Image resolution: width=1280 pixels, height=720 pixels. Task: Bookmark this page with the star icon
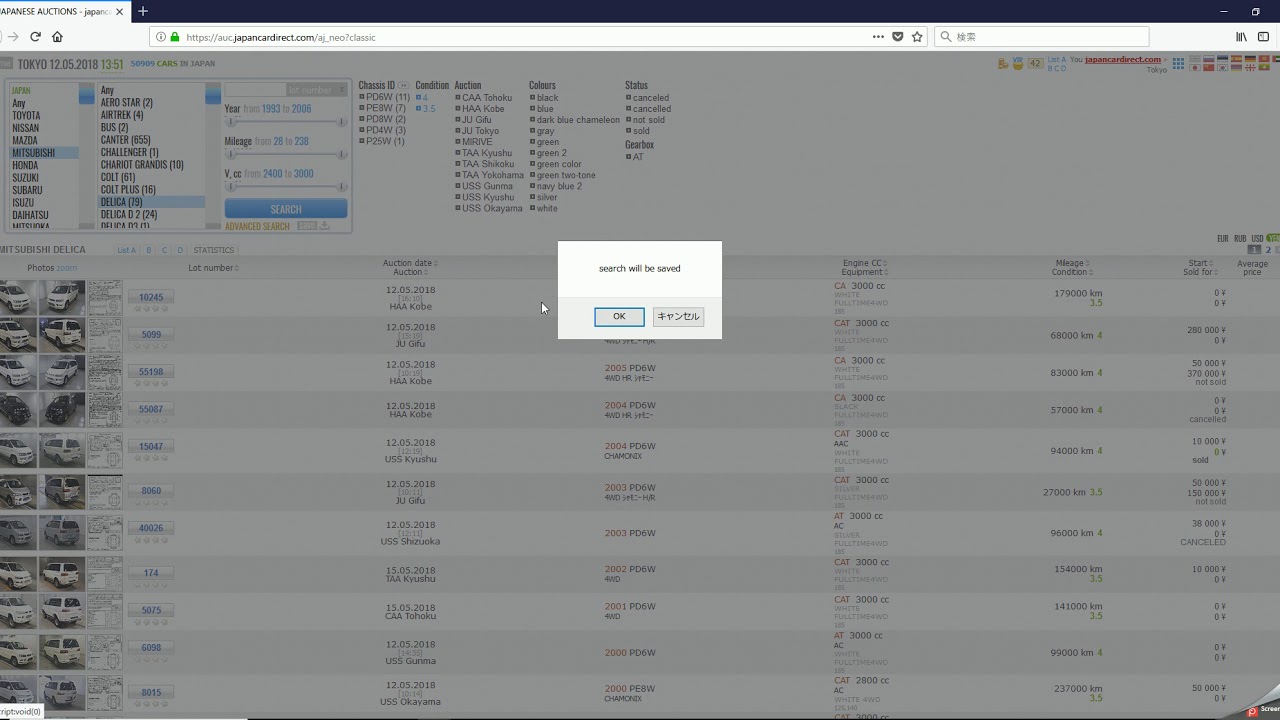click(917, 37)
